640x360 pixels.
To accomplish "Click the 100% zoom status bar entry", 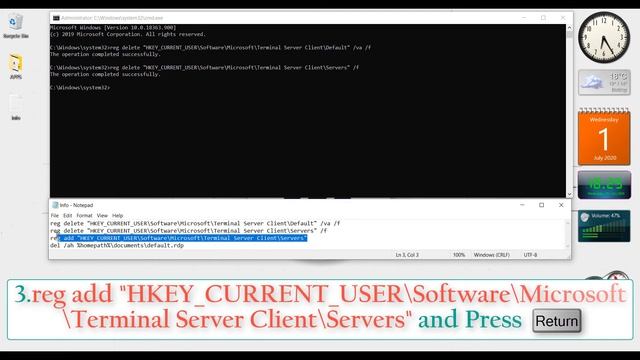I will [x=459, y=255].
